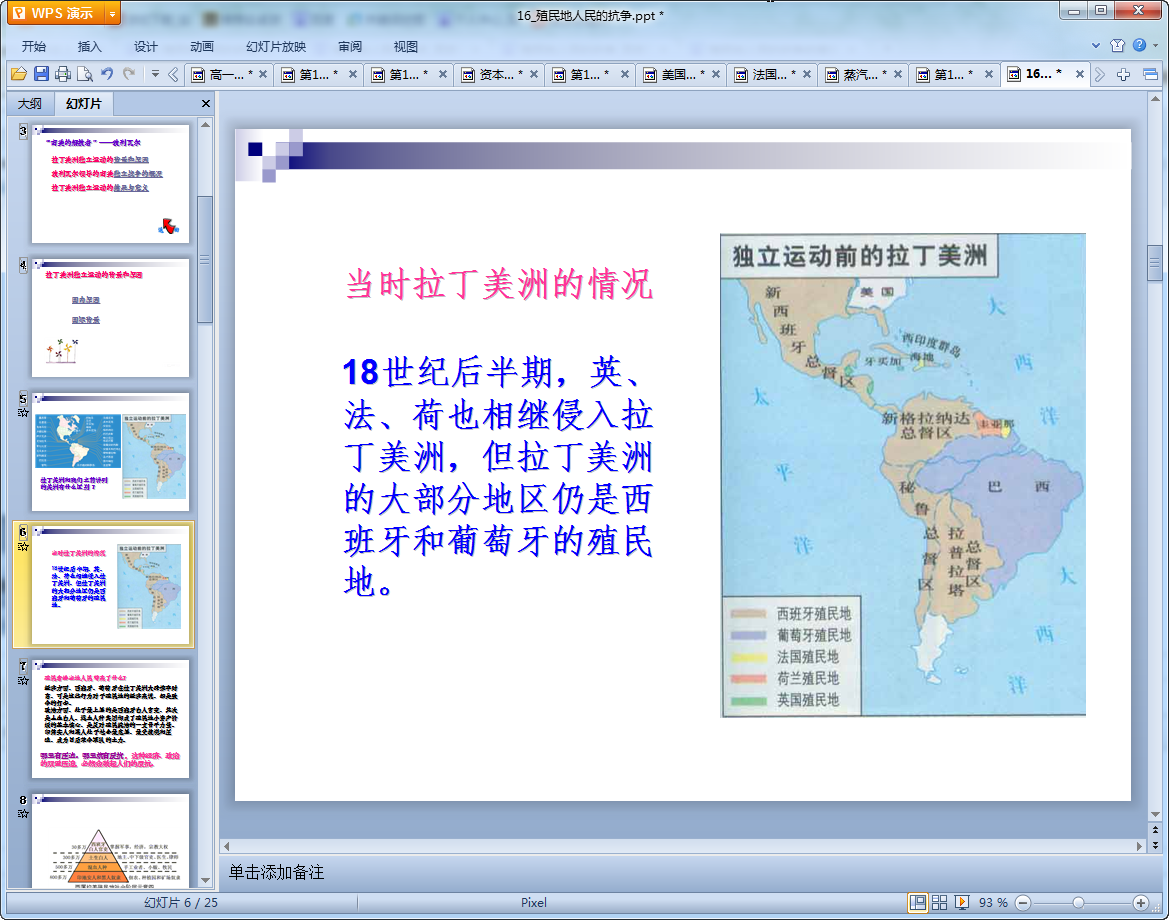The image size is (1169, 920).
Task: Switch the side panel to 大纲 outline tab
Action: [x=30, y=104]
